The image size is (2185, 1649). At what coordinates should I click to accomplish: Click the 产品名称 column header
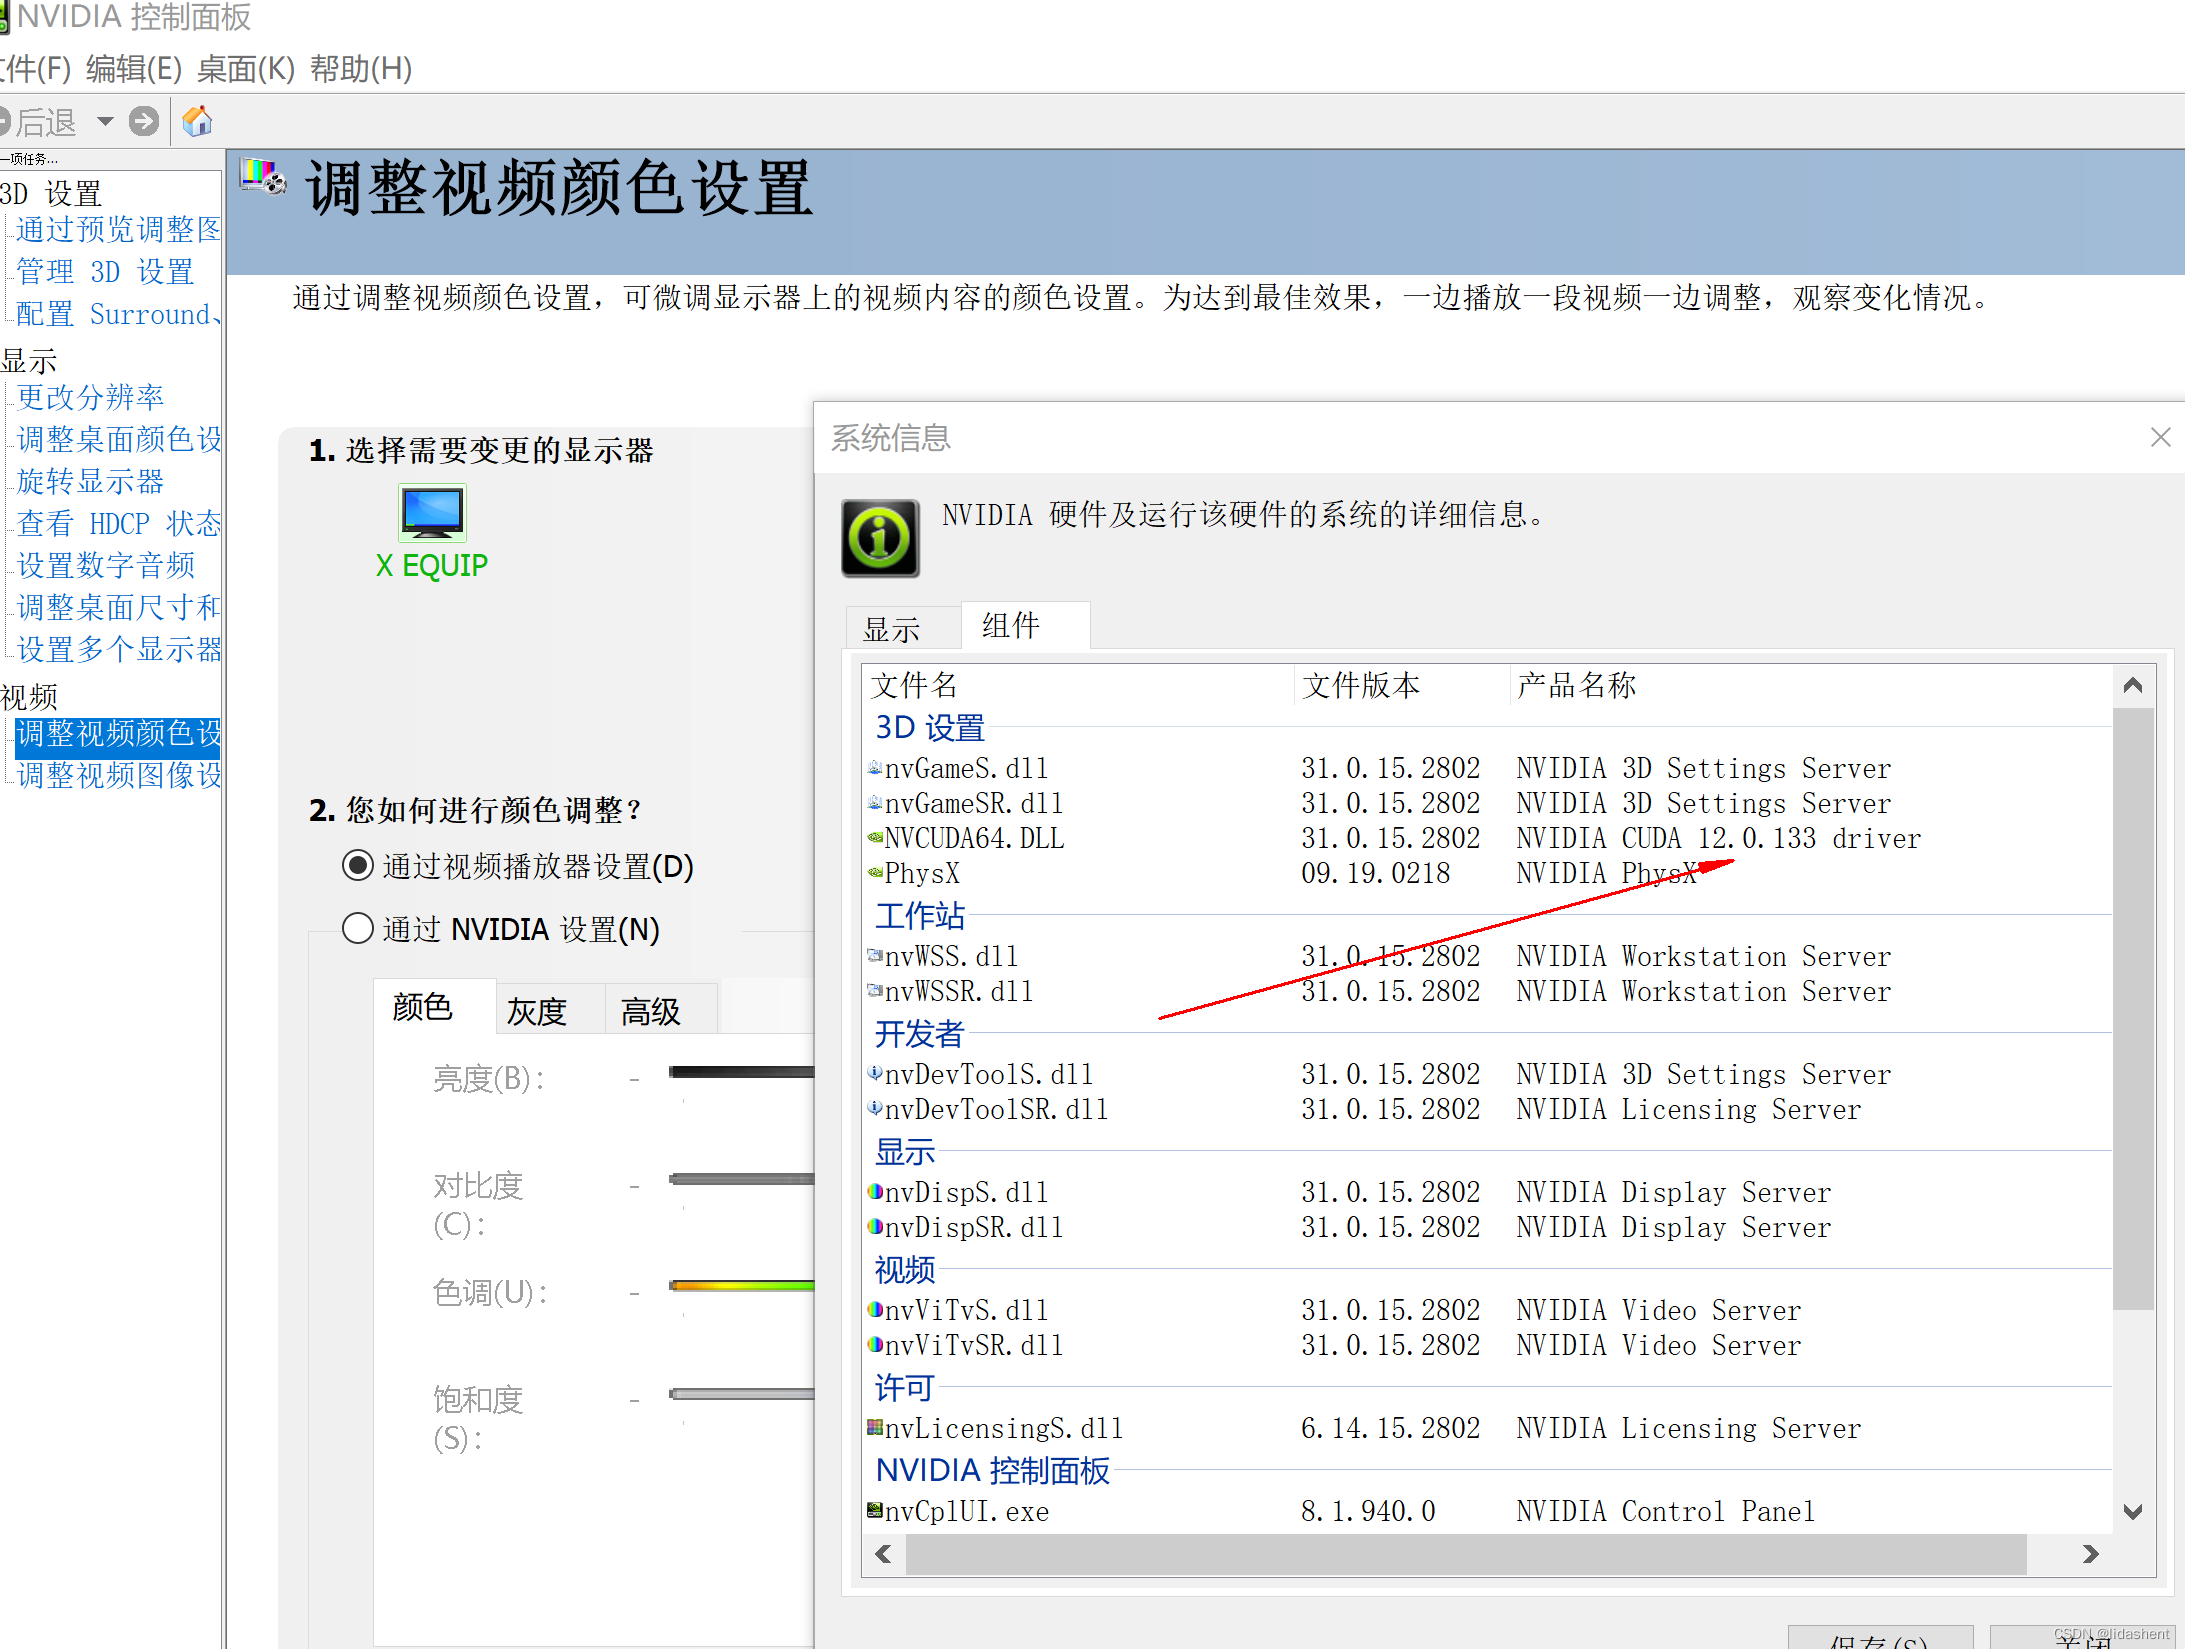(1811, 685)
